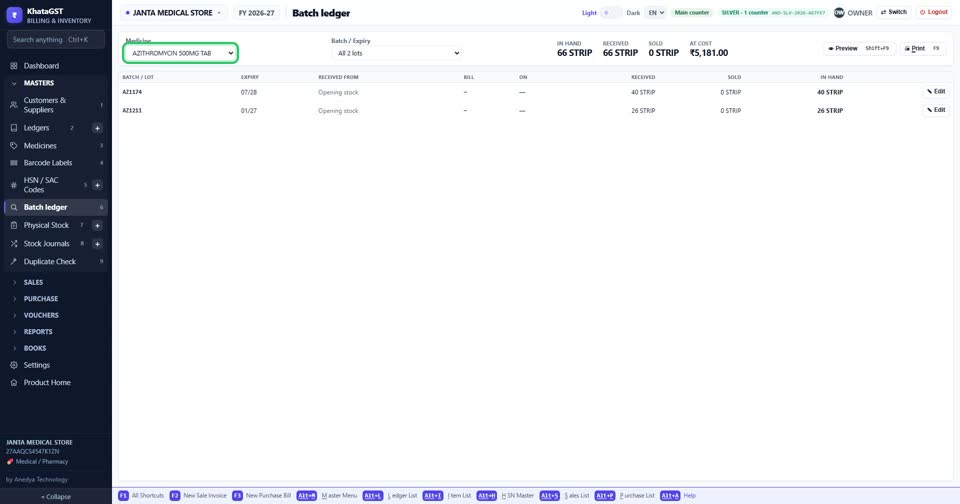The height and width of the screenshot is (504, 960).
Task: Expand the PURCHASE section
Action: [x=56, y=299]
